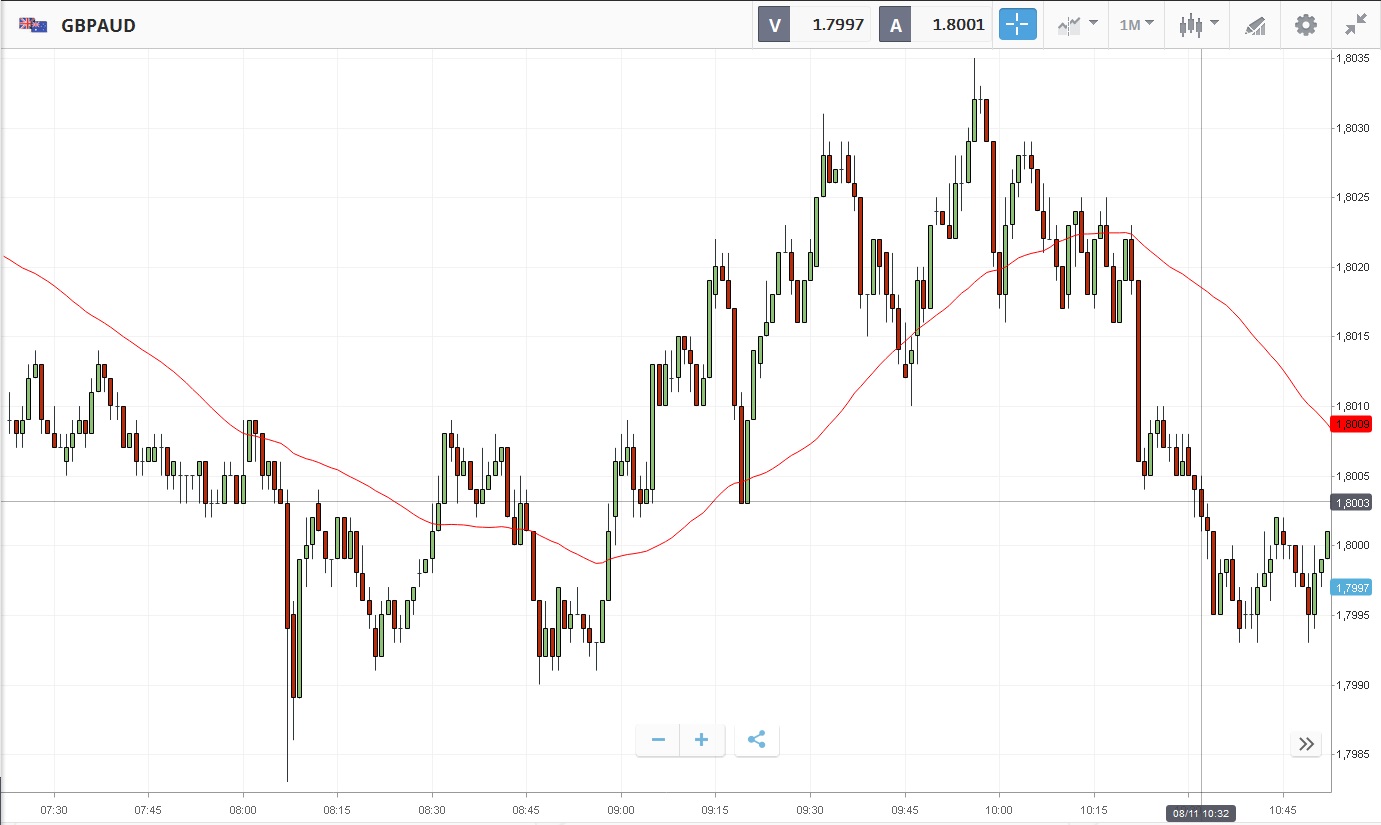Screen dimensions: 1381x825
Task: Click the 09:00 label on time axis
Action: tap(621, 809)
